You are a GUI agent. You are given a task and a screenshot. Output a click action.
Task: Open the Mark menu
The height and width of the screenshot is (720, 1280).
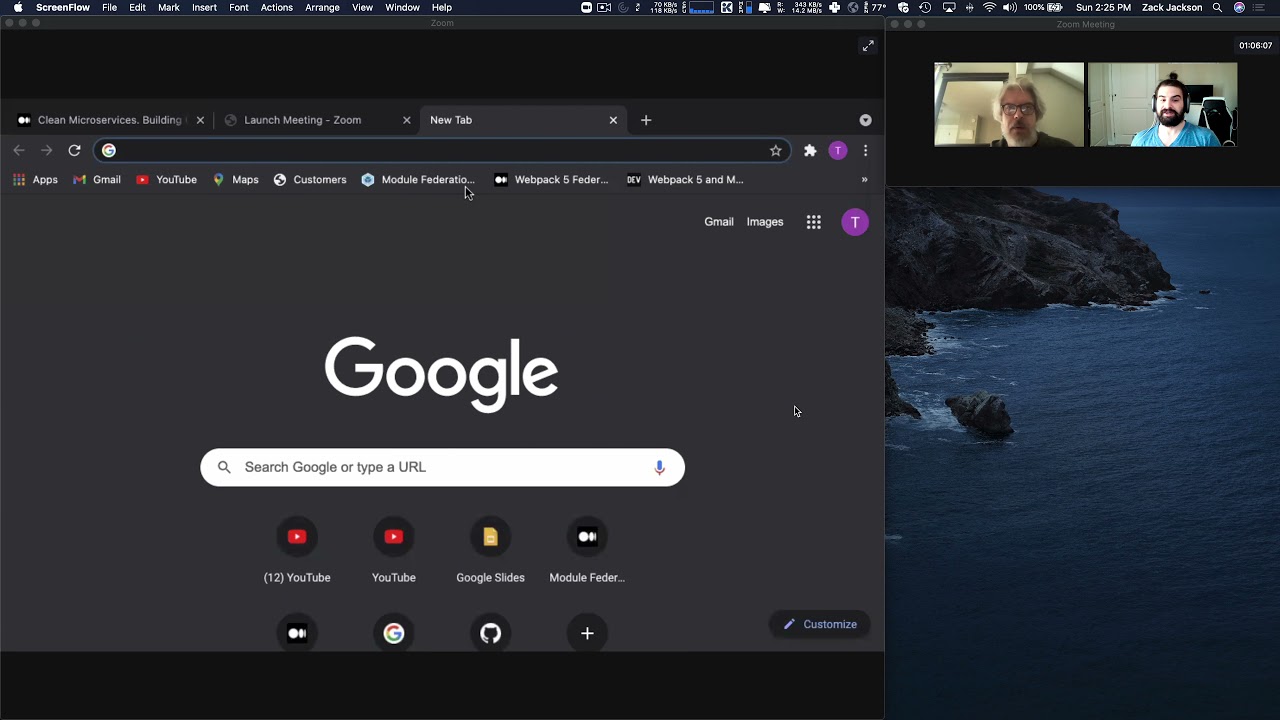pos(169,7)
